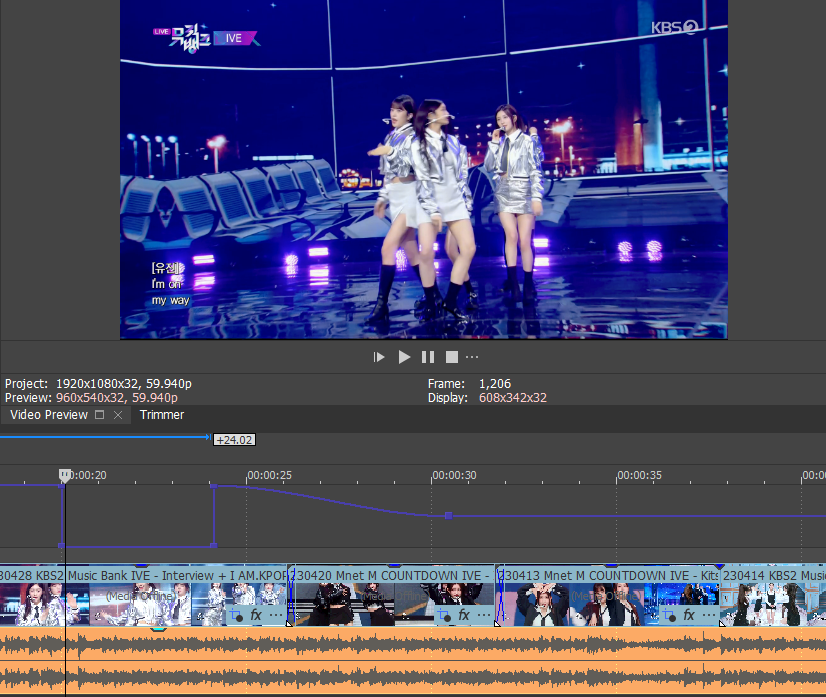Open Pan/Crop on the 230420 Mnet clip

point(444,615)
